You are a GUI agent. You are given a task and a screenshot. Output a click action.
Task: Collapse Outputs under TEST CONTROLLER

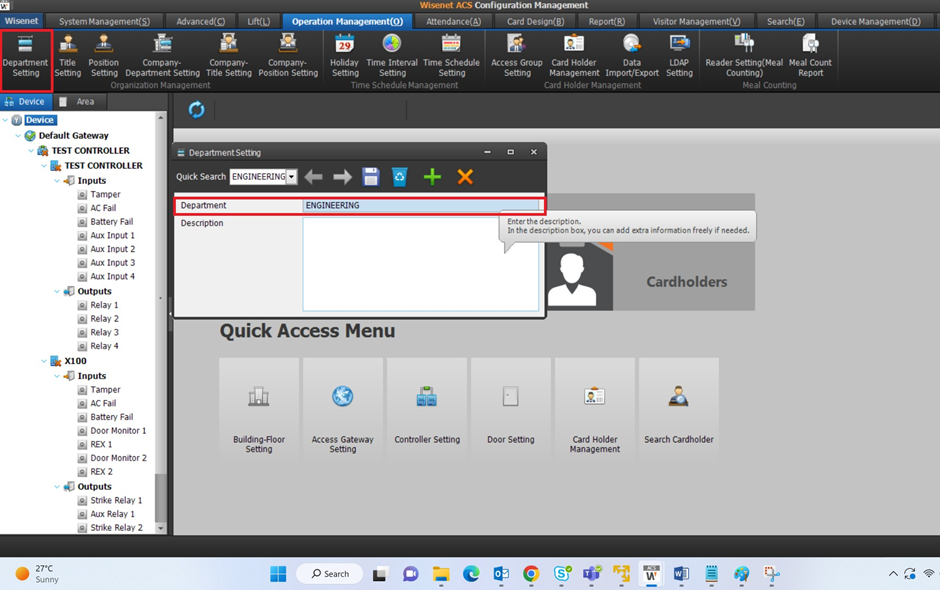pyautogui.click(x=58, y=292)
